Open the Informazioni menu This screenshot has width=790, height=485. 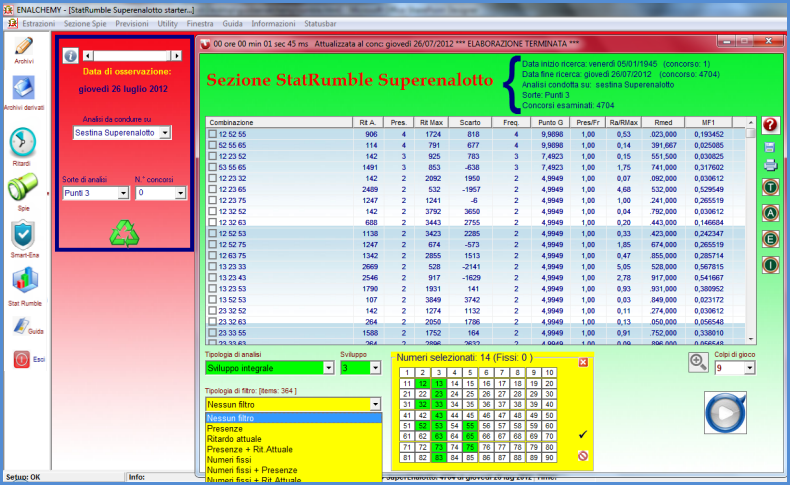[273, 24]
